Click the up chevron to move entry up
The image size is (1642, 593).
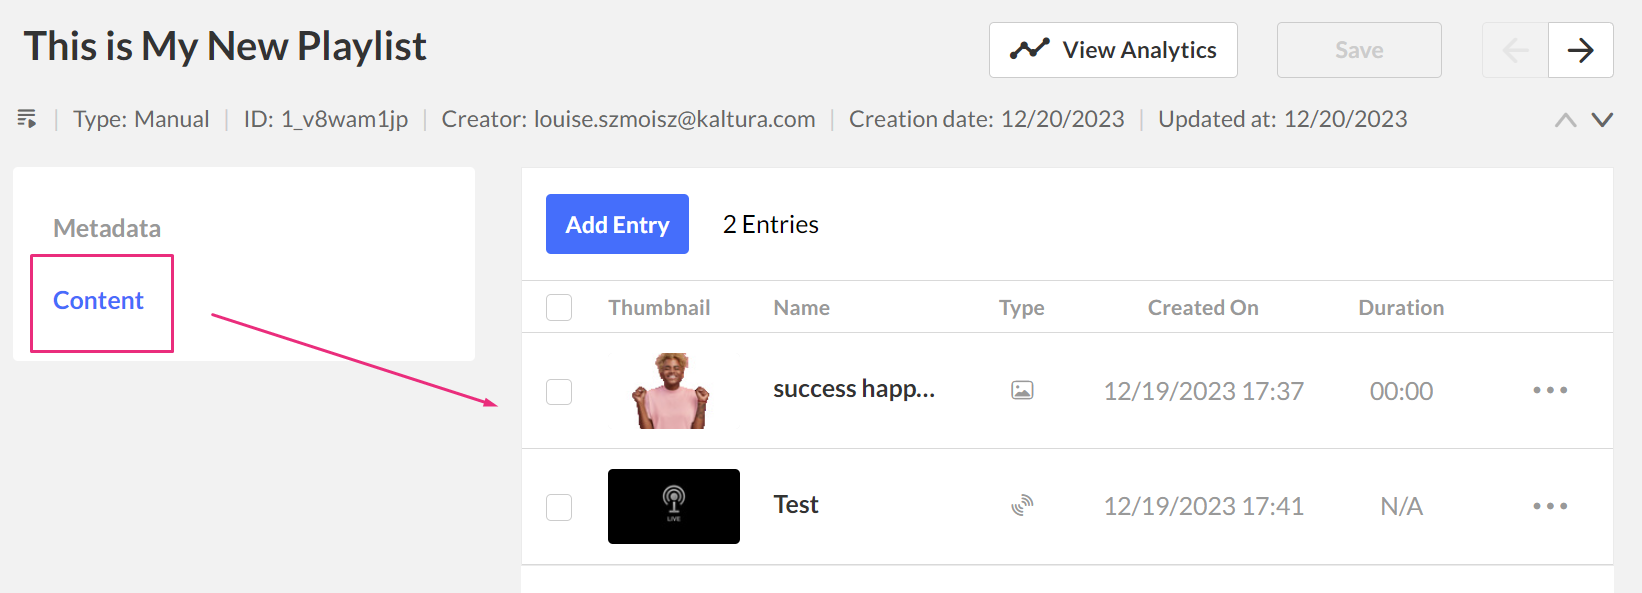tap(1566, 120)
